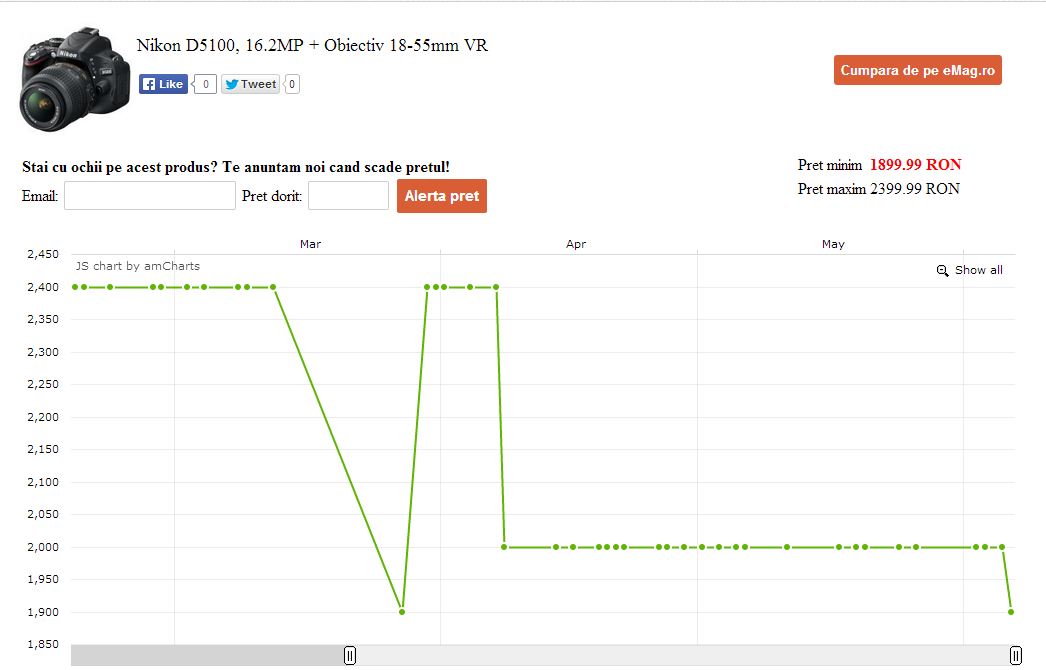Click the Facebook like counter bubble

click(205, 84)
